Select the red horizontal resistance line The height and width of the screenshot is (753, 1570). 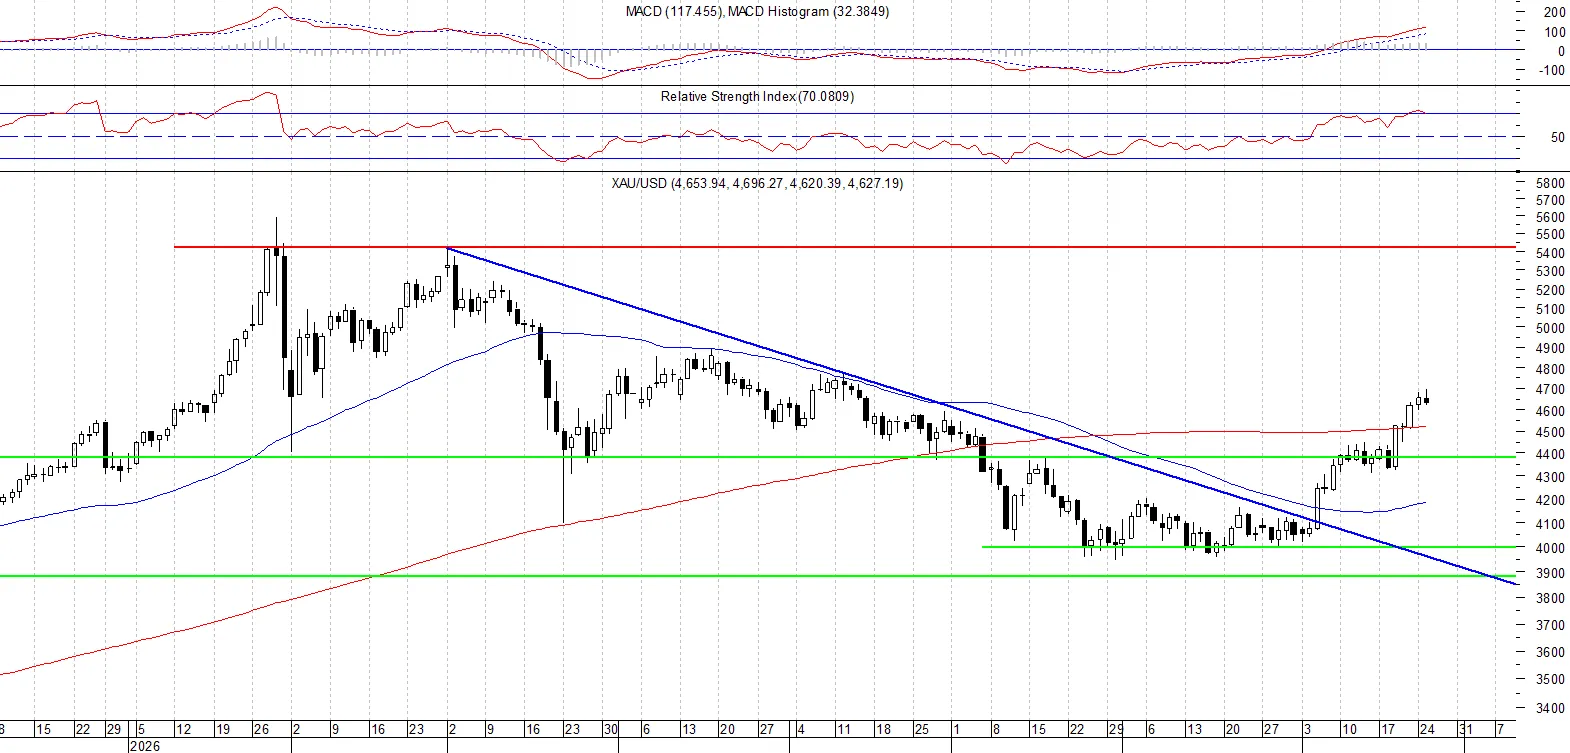coord(845,246)
